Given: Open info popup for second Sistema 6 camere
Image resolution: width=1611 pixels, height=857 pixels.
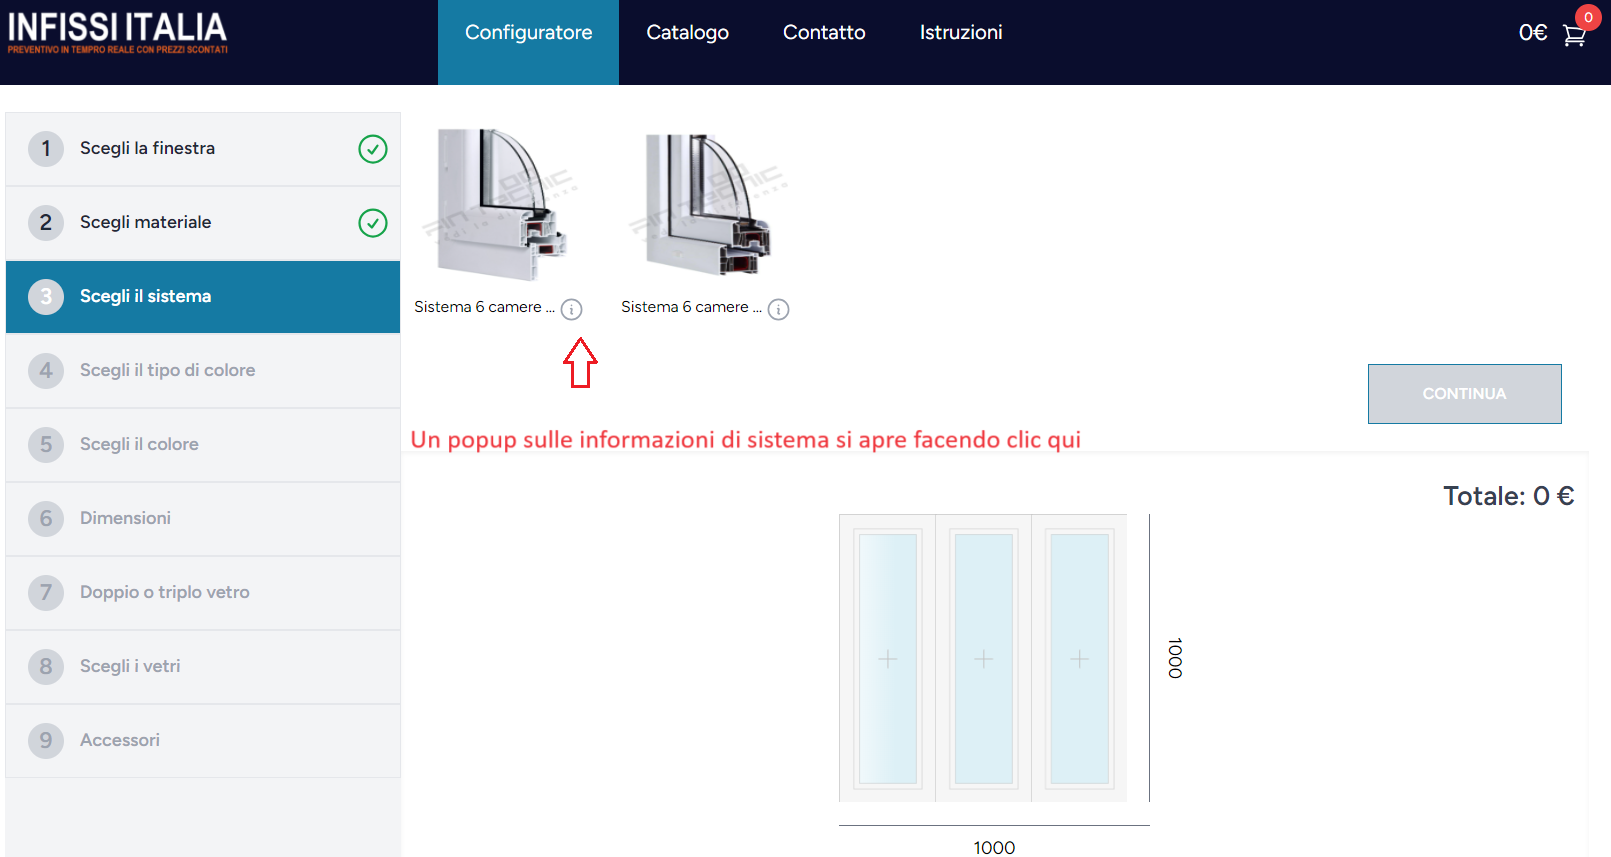Looking at the screenshot, I should 778,309.
